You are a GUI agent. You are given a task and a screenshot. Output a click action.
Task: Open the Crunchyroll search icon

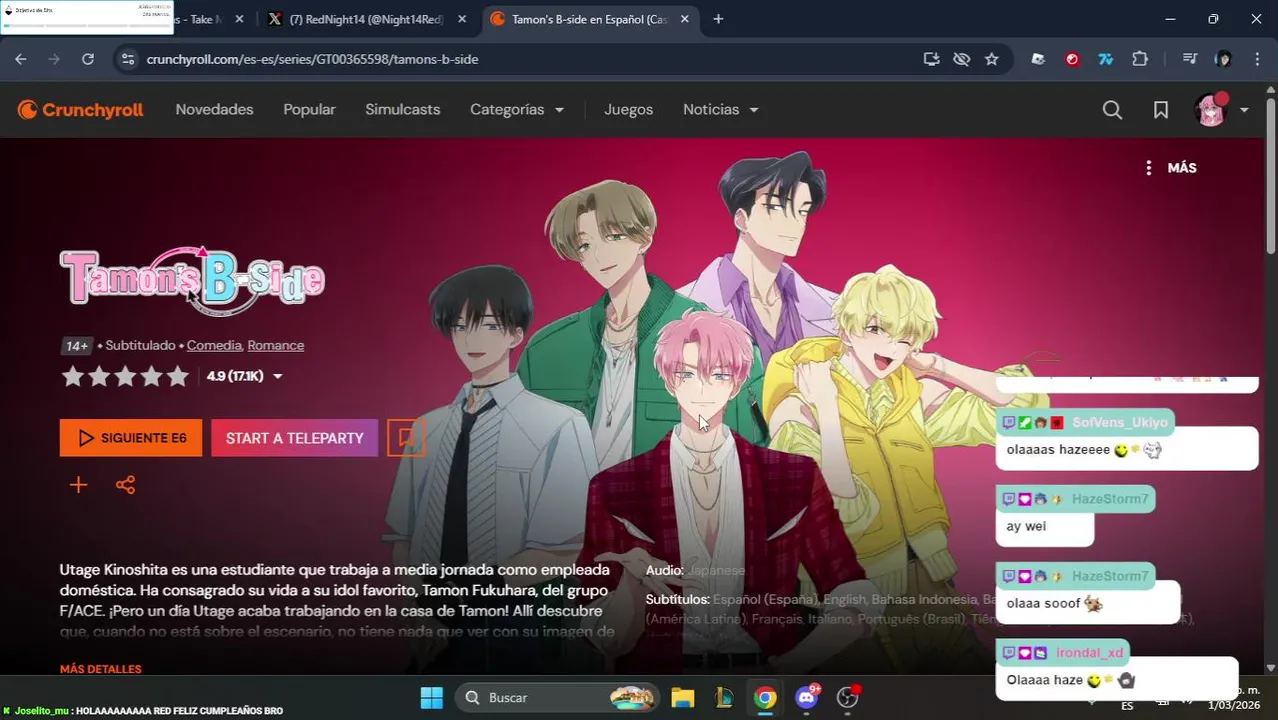pyautogui.click(x=1112, y=110)
